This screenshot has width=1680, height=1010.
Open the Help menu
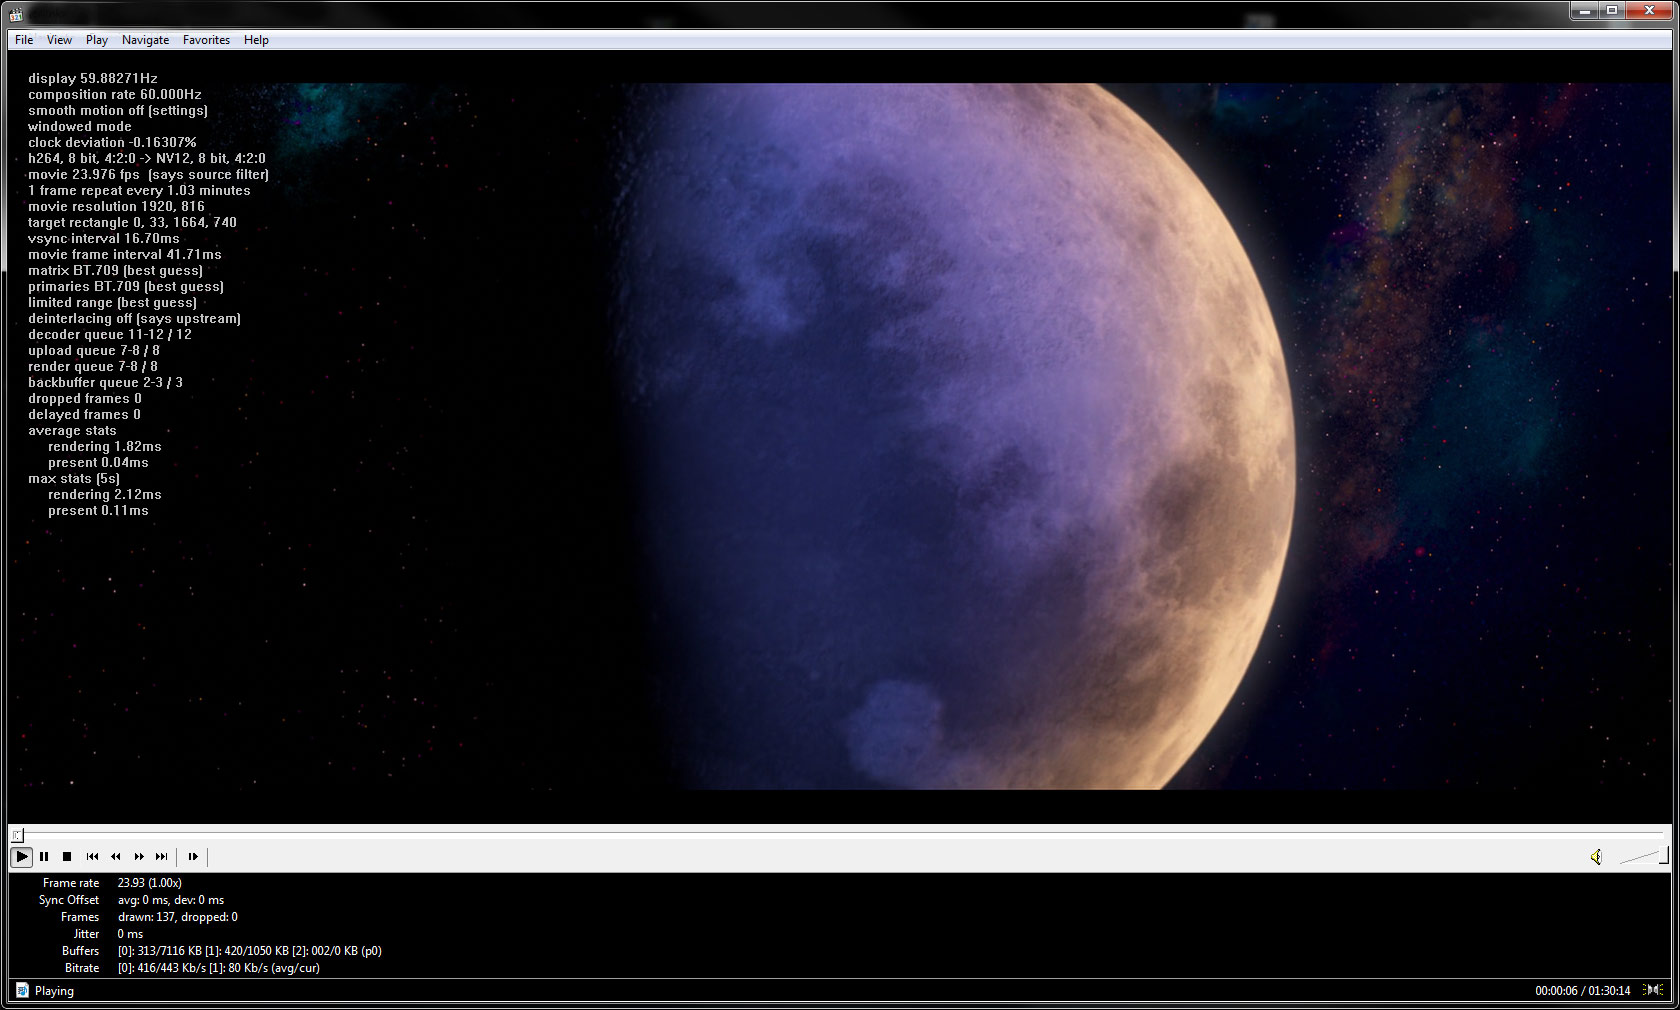tap(256, 40)
